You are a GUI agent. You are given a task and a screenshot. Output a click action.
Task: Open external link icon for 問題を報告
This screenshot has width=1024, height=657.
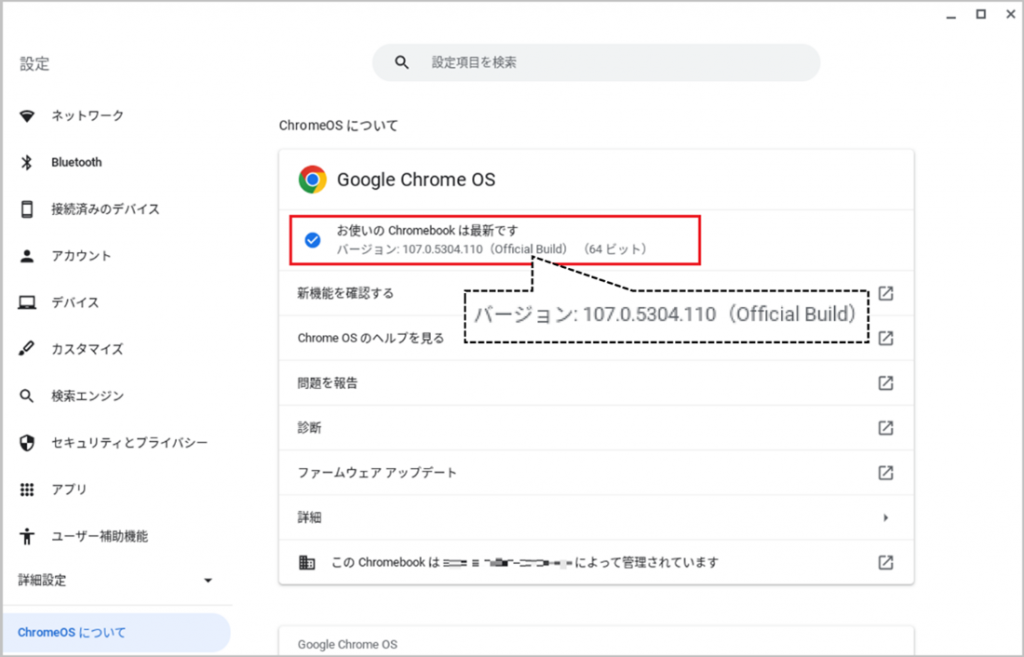click(885, 383)
